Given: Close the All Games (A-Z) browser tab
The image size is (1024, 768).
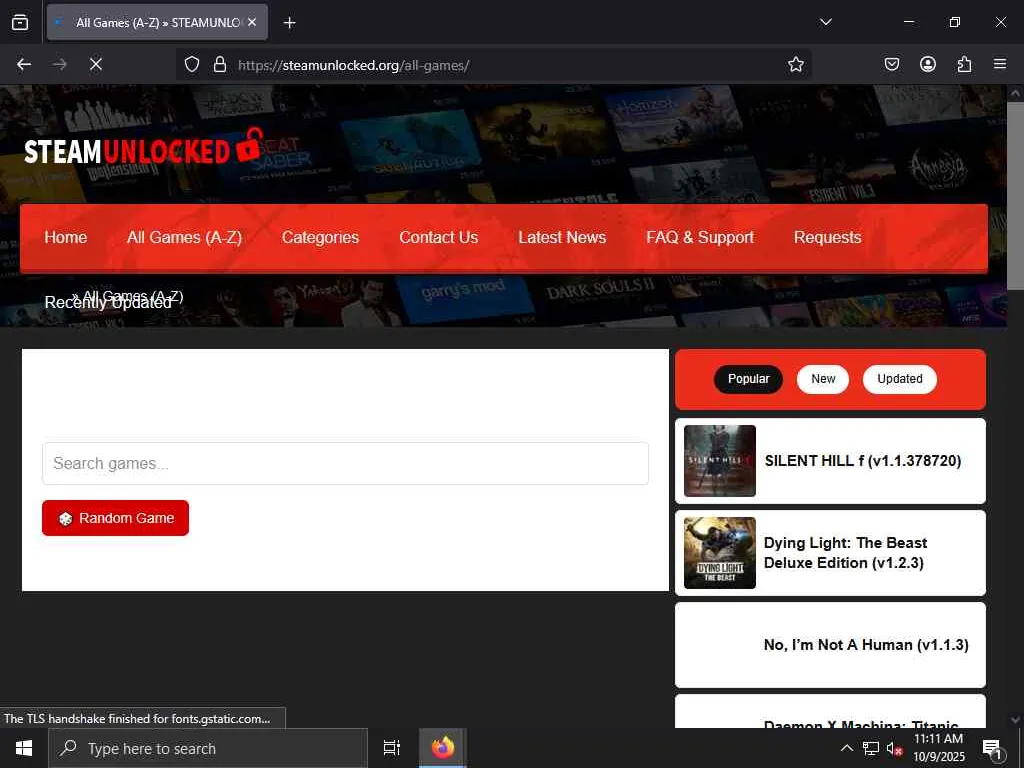Looking at the screenshot, I should tap(252, 22).
